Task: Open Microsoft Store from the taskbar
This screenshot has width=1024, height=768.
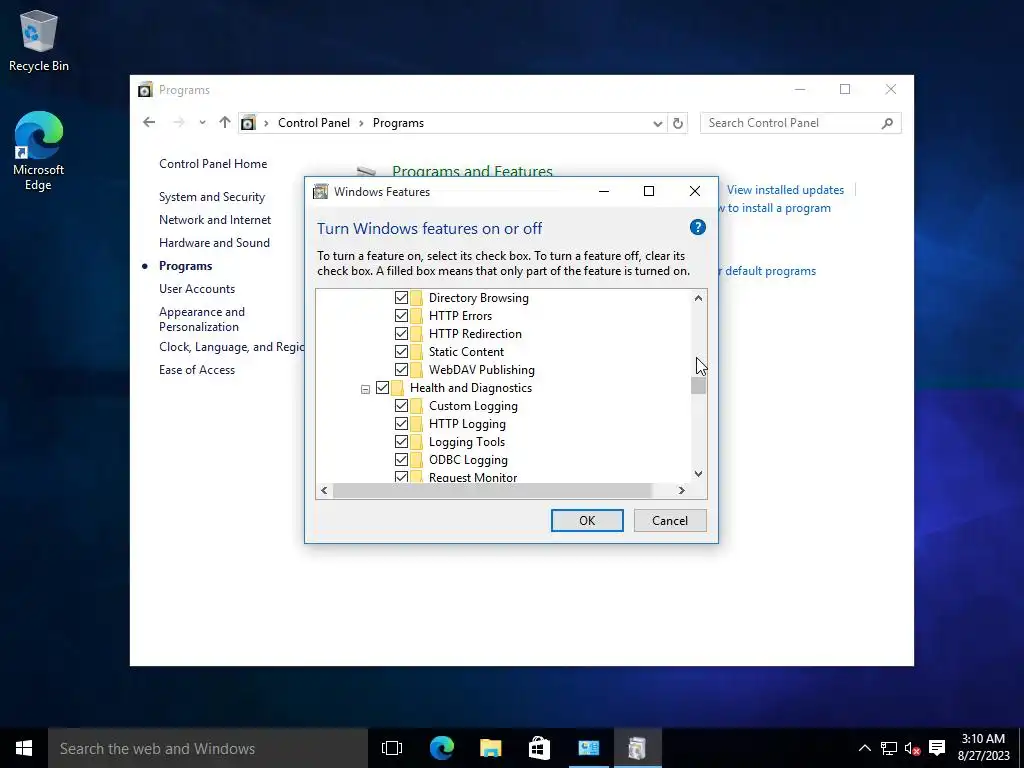Action: (539, 748)
